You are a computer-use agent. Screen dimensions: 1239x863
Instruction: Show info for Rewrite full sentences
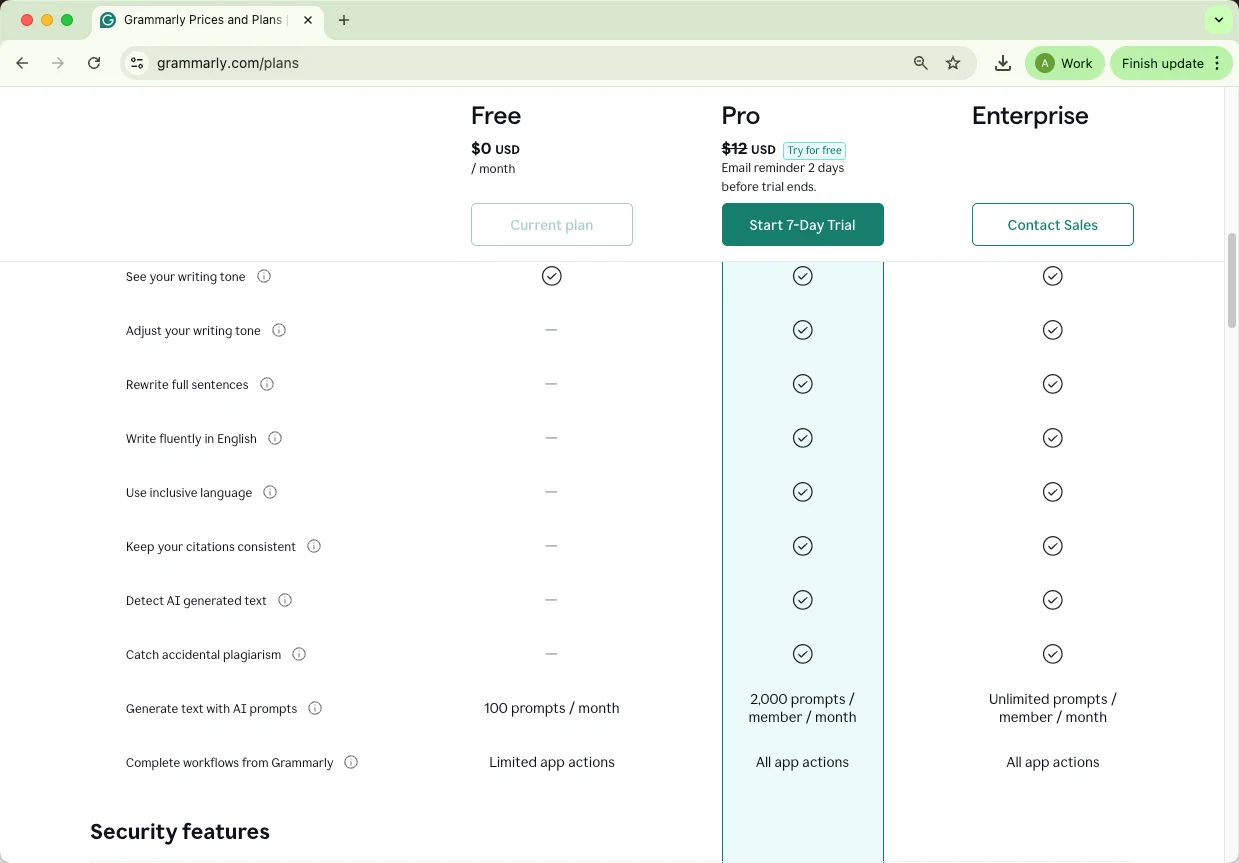click(x=267, y=384)
